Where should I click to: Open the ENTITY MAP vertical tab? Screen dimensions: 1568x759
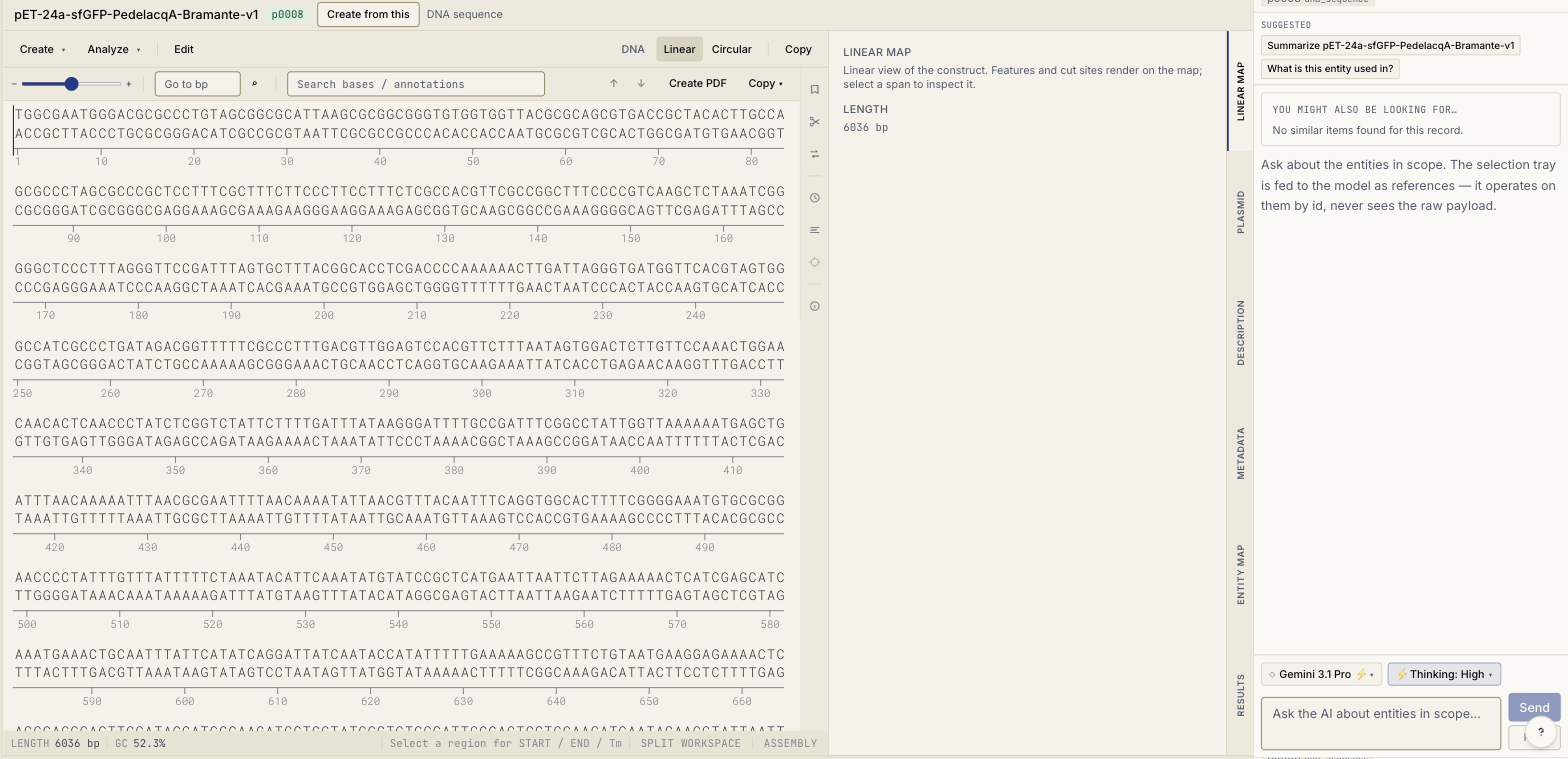[x=1241, y=575]
